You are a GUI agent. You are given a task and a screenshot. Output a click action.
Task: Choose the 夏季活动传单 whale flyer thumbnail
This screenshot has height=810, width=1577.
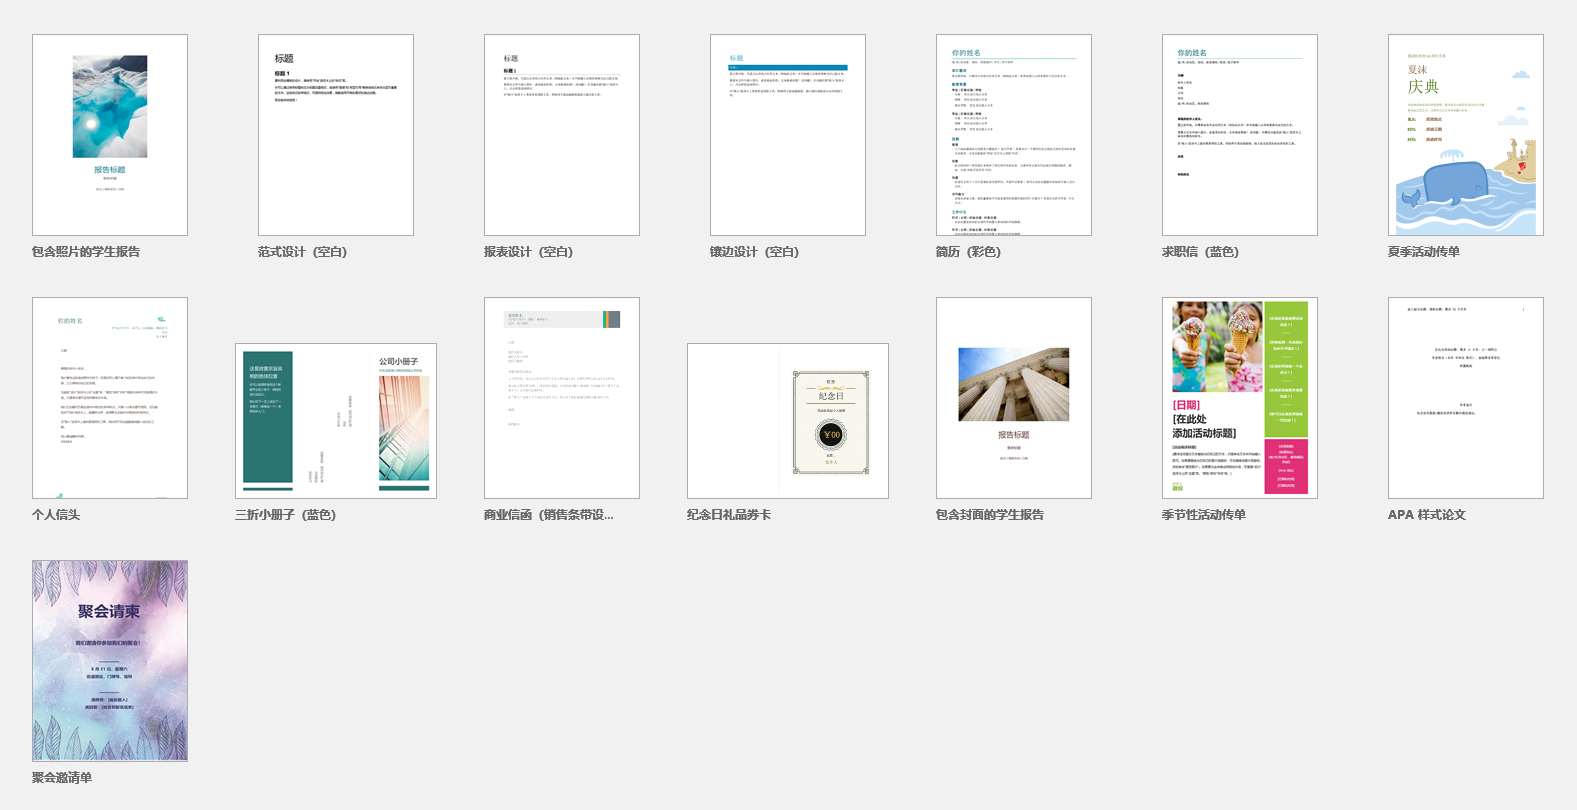coord(1466,135)
